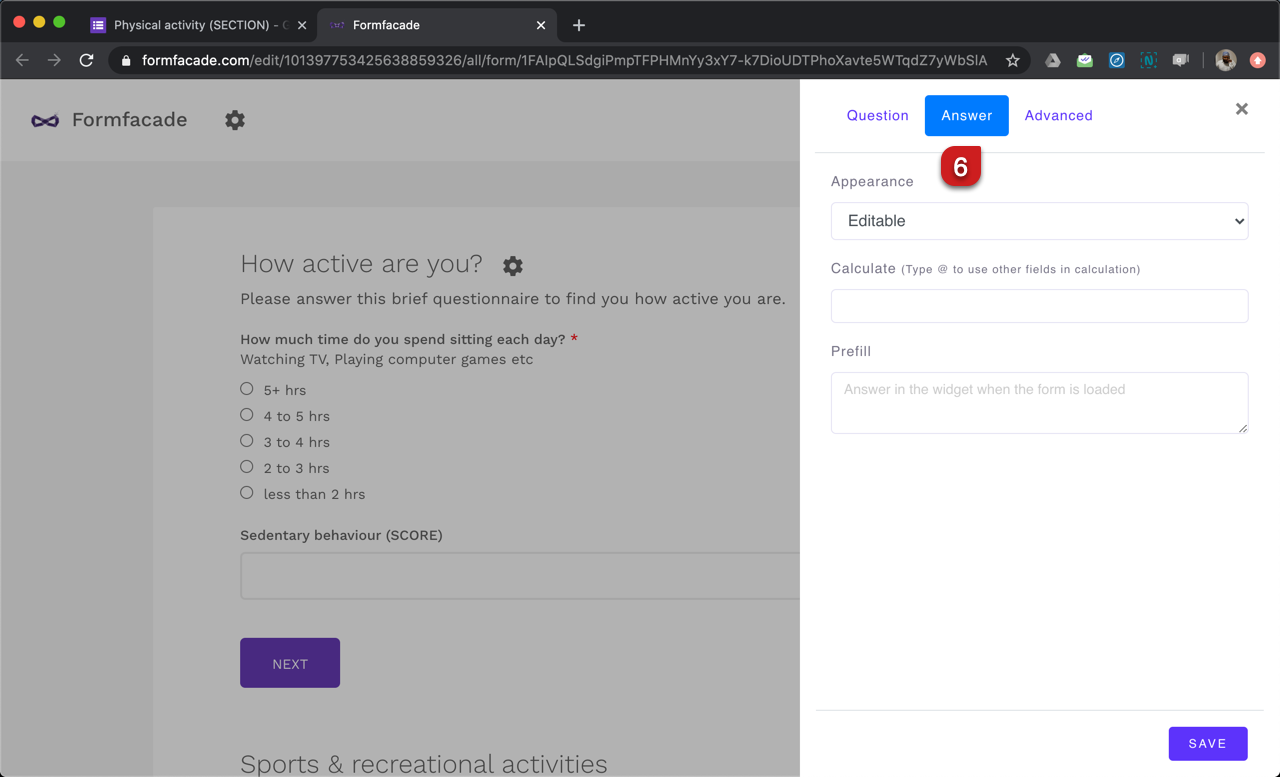Screen dimensions: 1280x777
Task: Open the Notion Web Clipper extension
Action: coord(1148,60)
